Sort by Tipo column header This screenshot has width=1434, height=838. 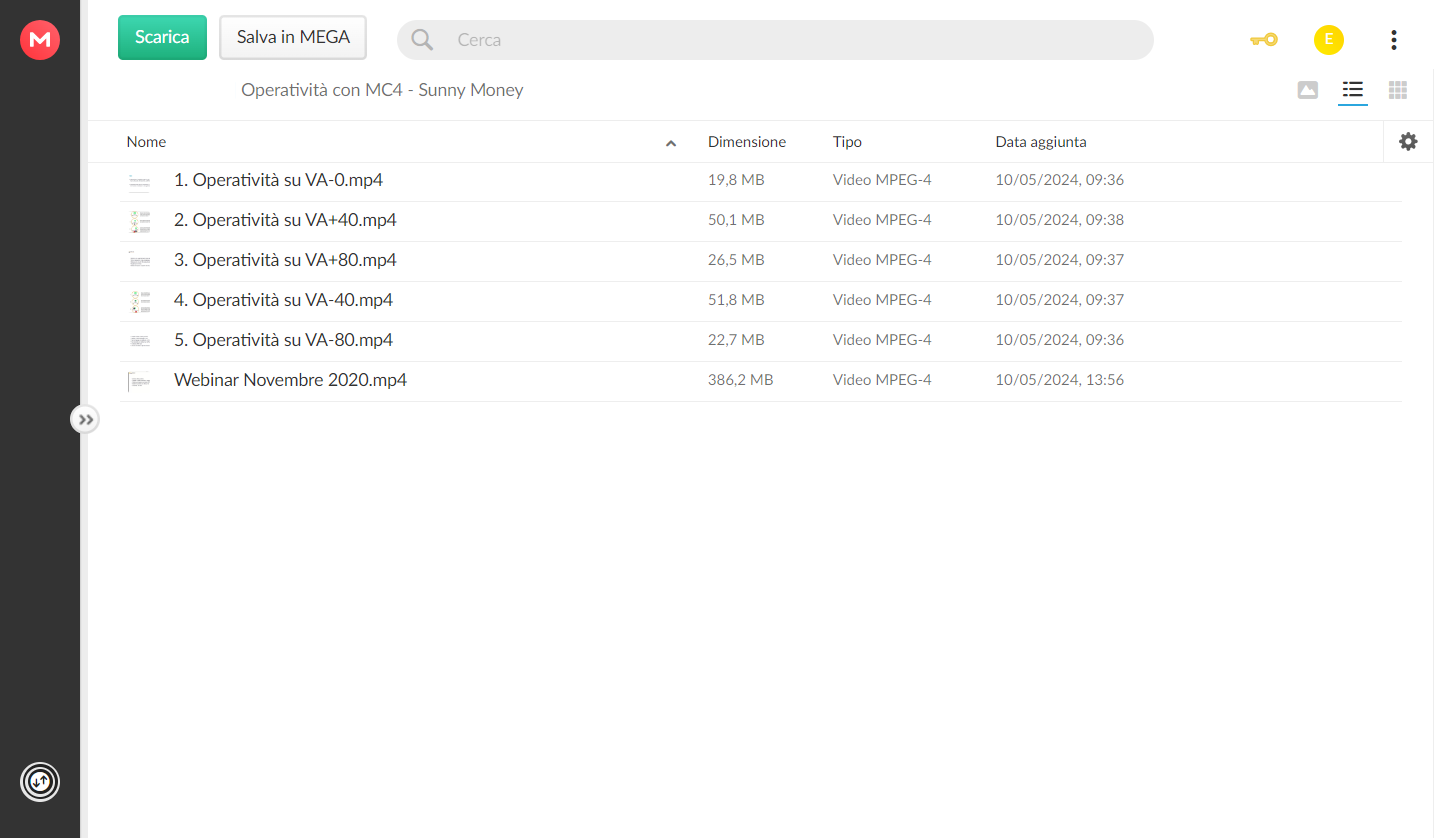pos(847,142)
